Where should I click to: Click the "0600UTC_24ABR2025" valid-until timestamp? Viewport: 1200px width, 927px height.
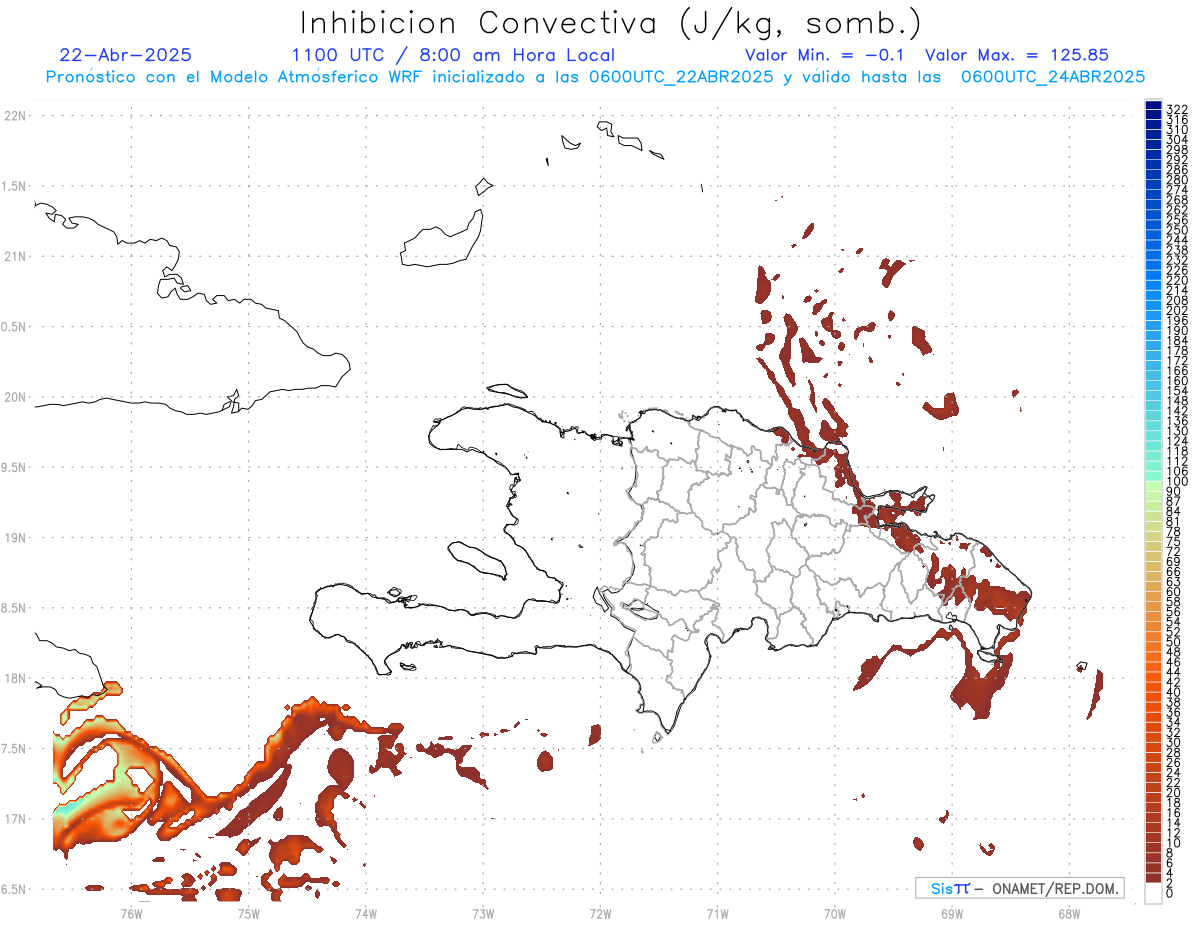[x=1053, y=77]
